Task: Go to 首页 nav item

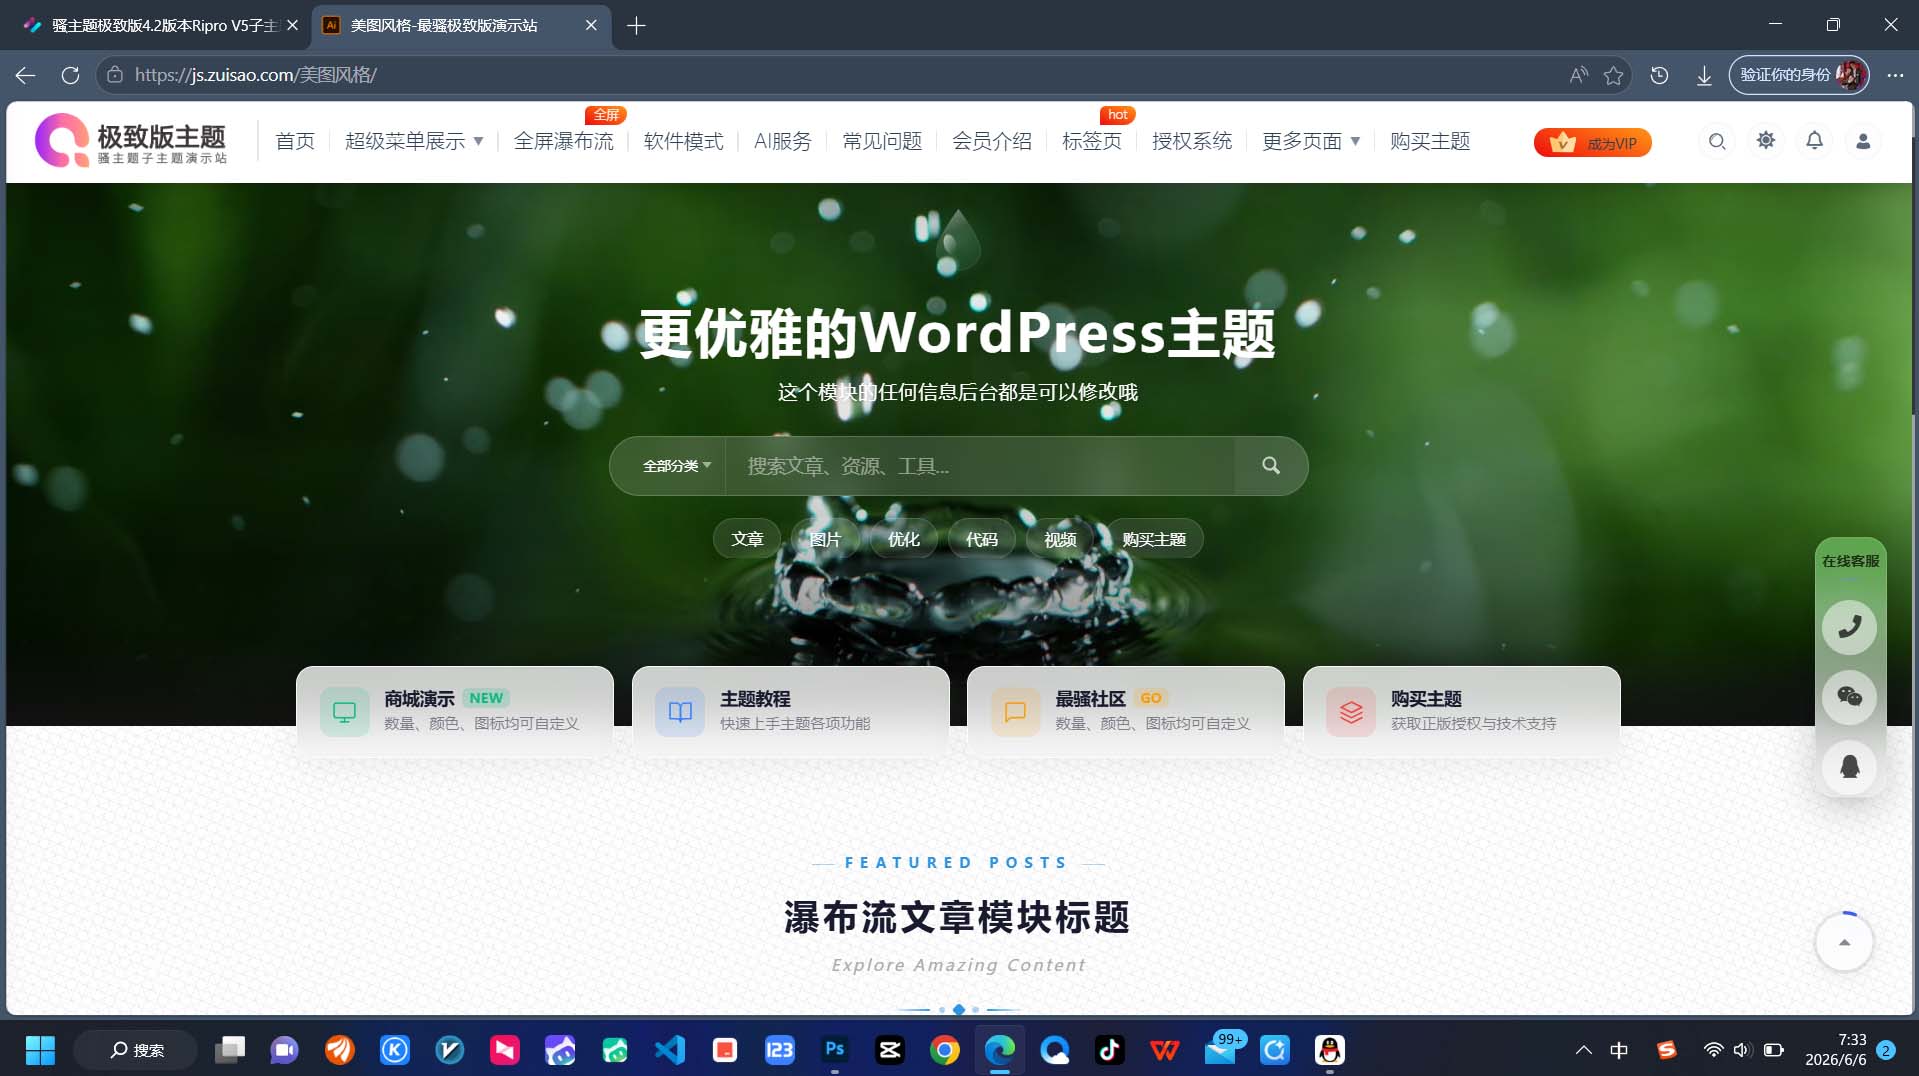Action: (295, 141)
